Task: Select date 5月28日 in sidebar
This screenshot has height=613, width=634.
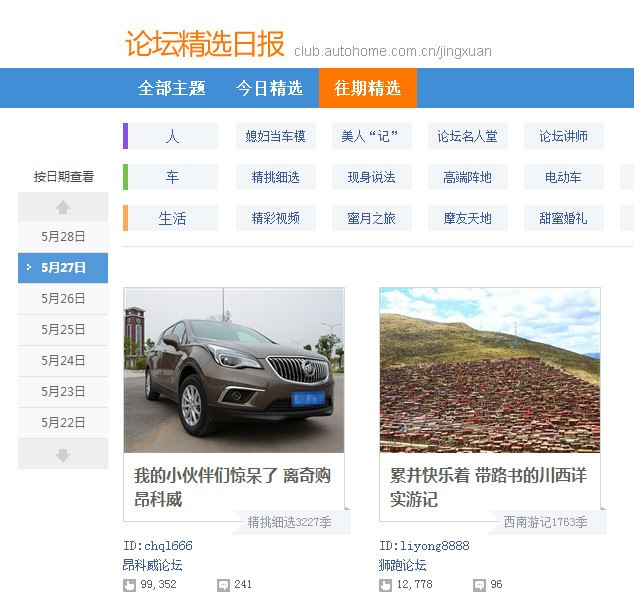Action: click(63, 237)
